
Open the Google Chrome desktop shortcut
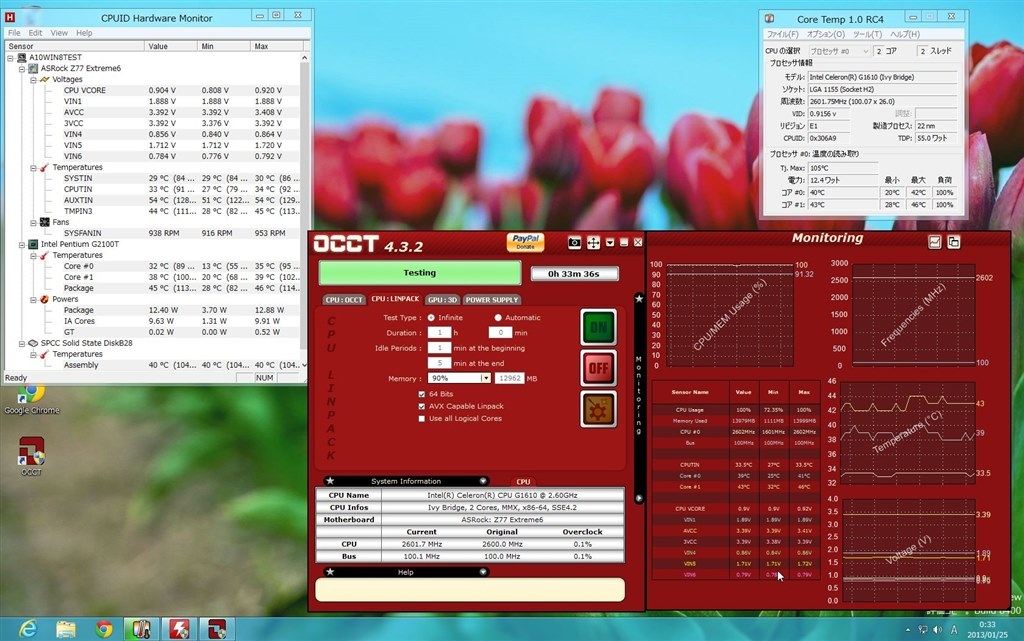pyautogui.click(x=31, y=399)
